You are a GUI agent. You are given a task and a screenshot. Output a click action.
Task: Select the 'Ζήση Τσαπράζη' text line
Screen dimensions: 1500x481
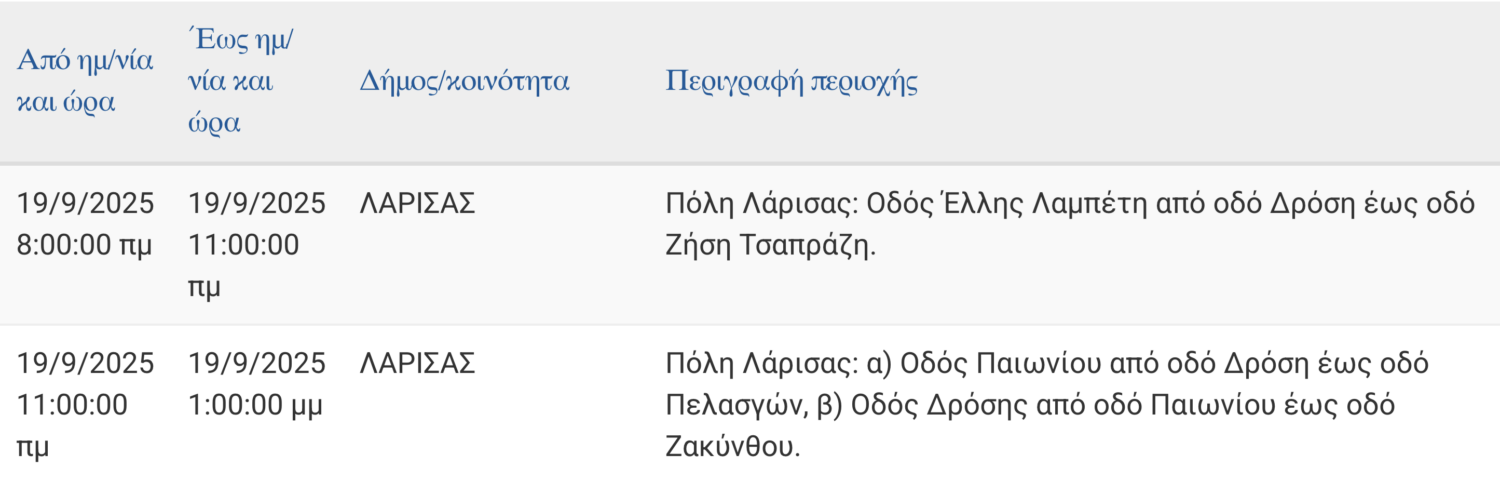(770, 246)
